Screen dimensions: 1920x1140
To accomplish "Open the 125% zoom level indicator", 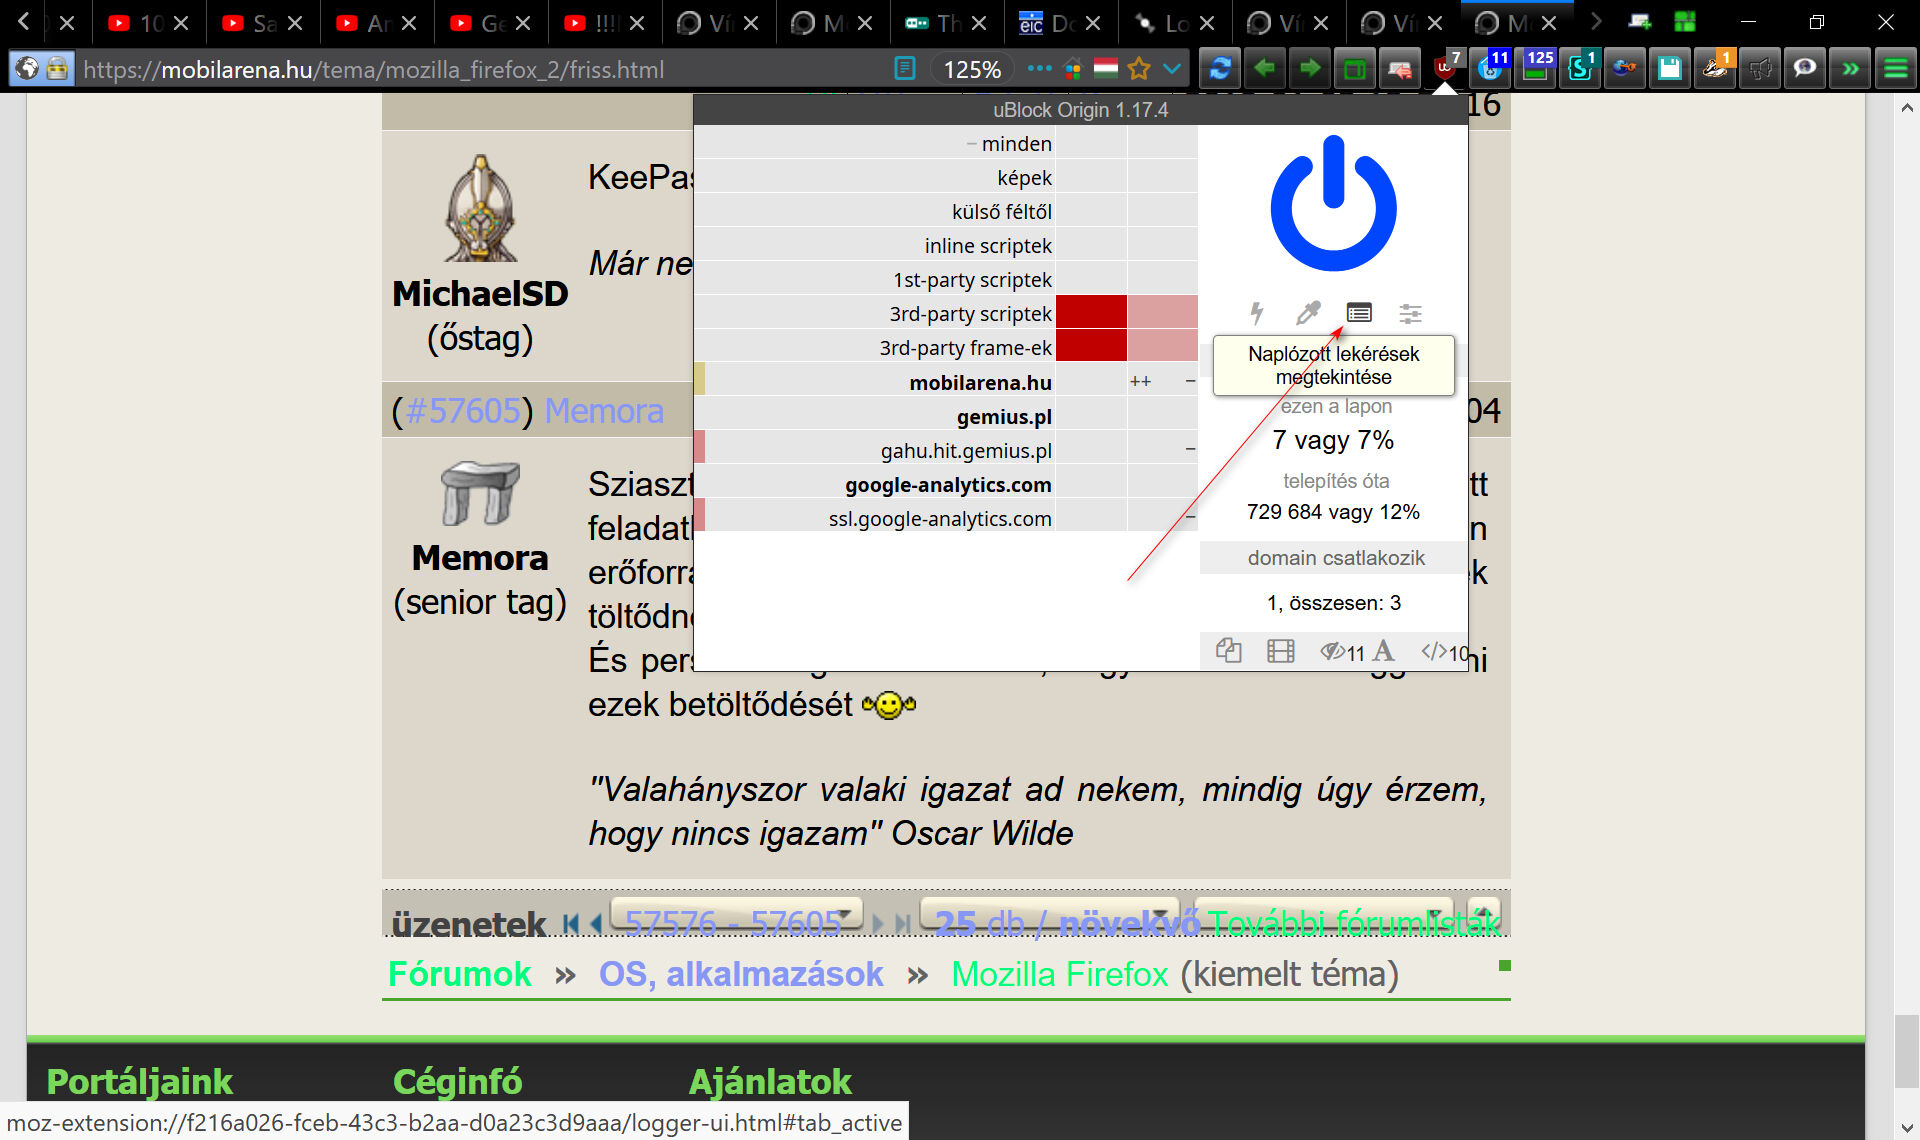I will (972, 69).
